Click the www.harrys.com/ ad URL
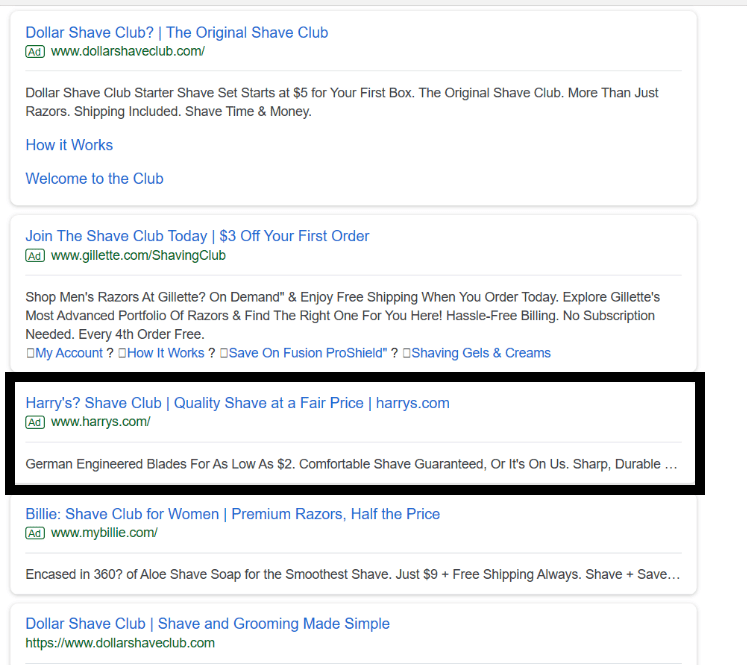The width and height of the screenshot is (747, 665). click(101, 422)
